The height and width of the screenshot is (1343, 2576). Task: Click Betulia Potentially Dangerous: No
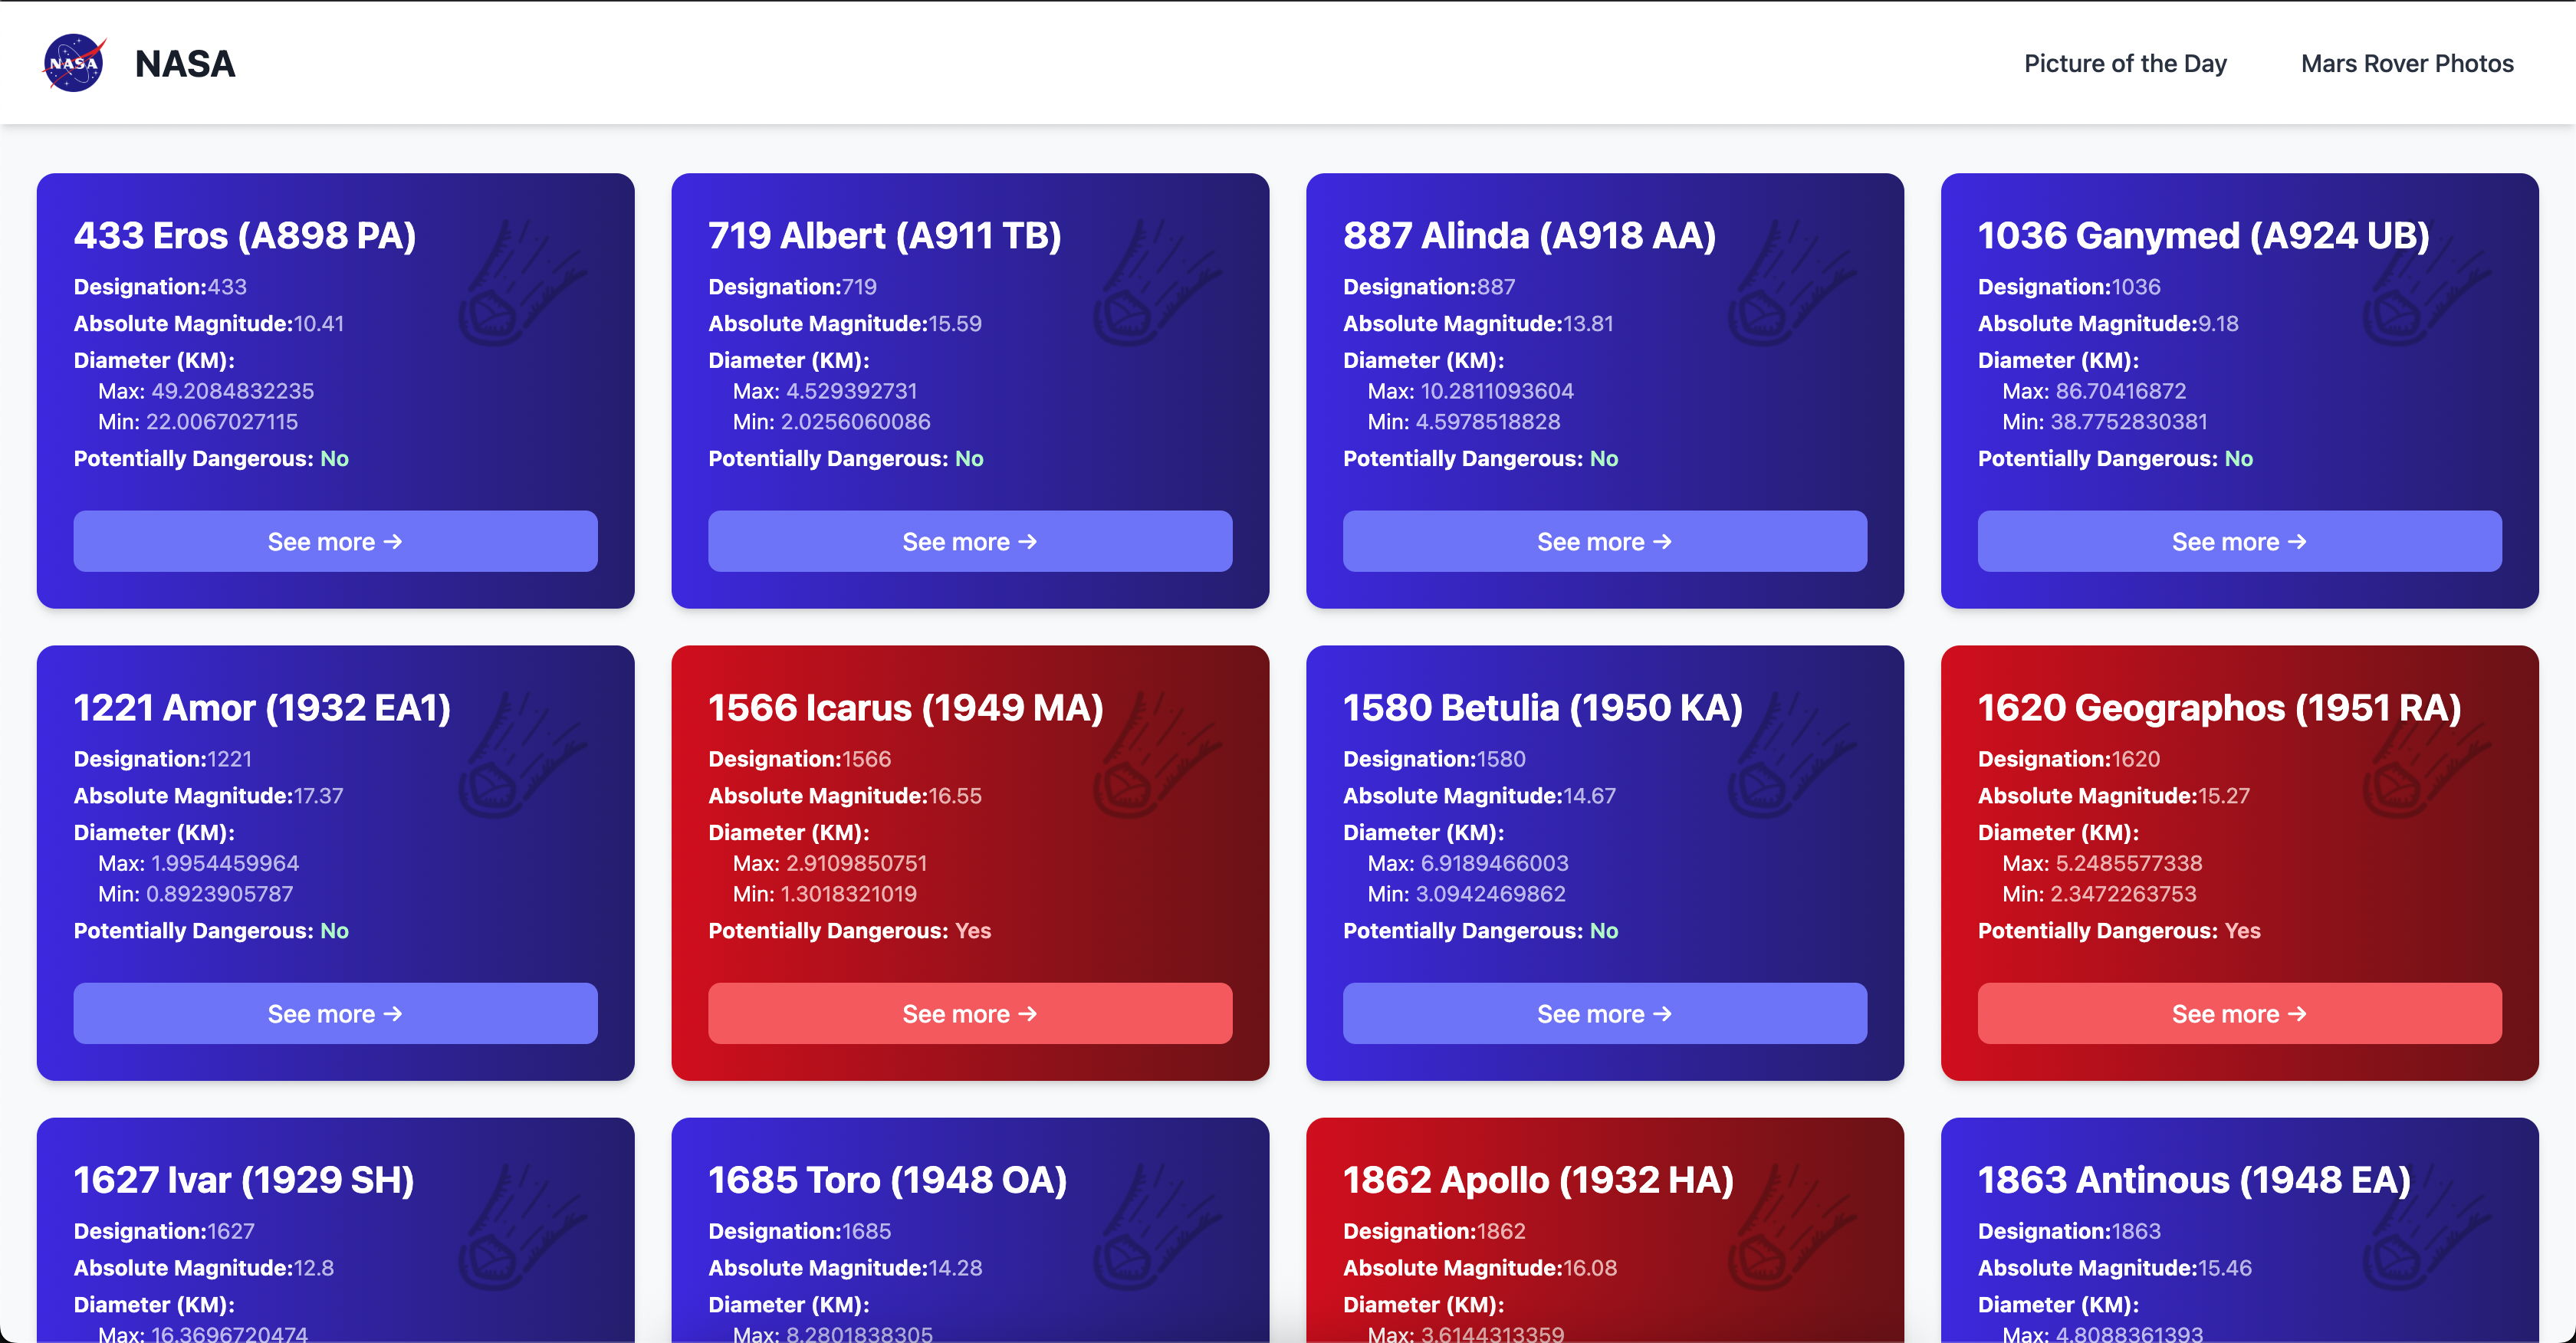pyautogui.click(x=1481, y=931)
